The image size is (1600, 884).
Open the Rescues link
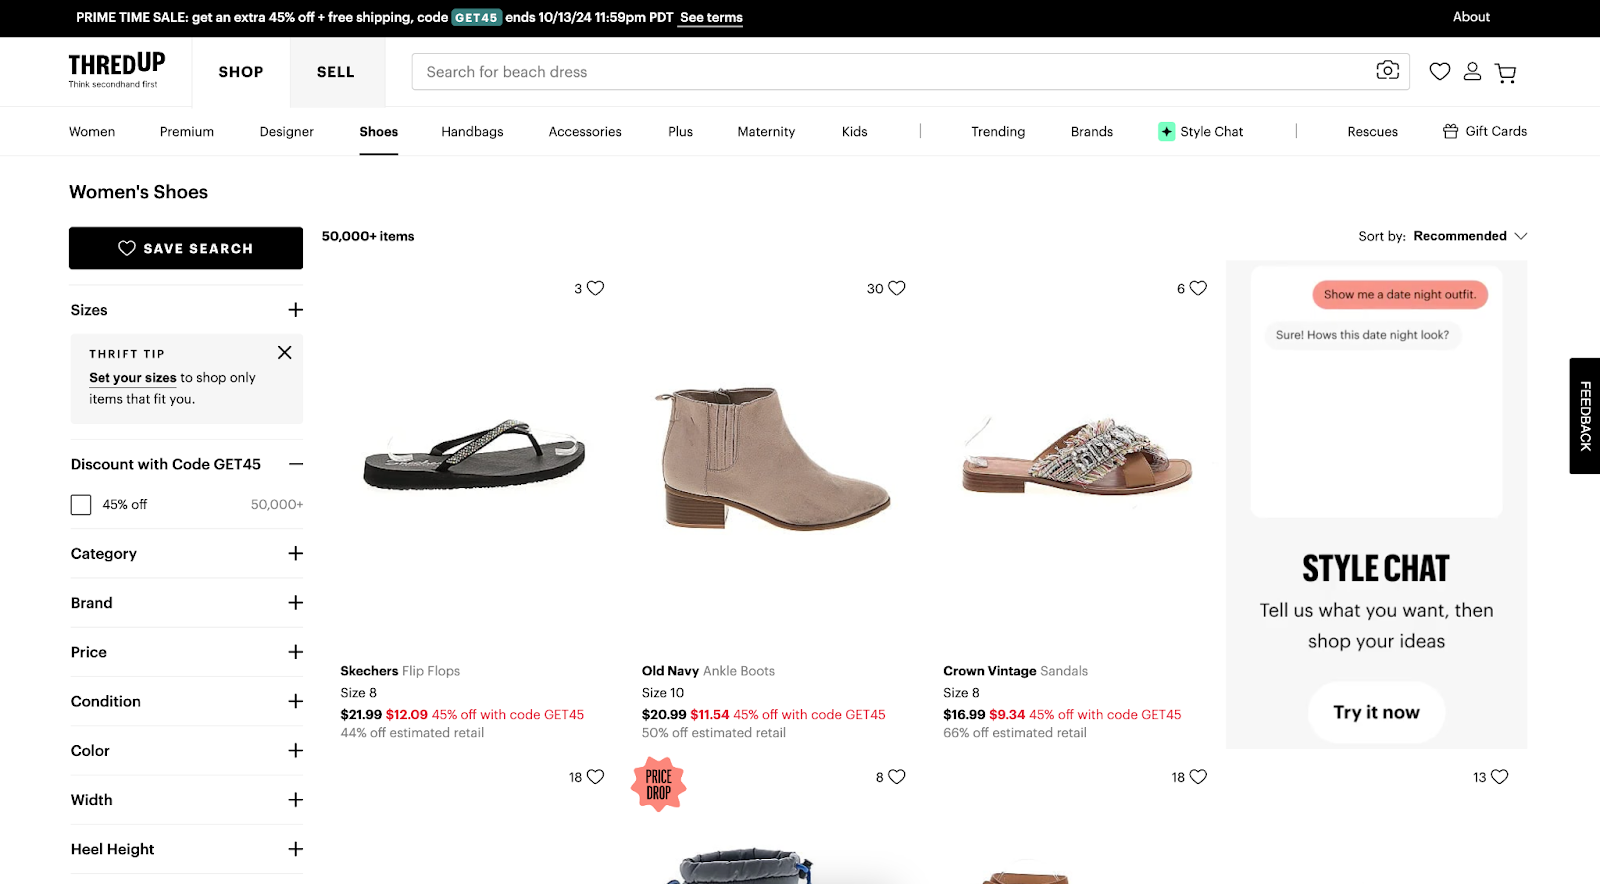[x=1373, y=131]
